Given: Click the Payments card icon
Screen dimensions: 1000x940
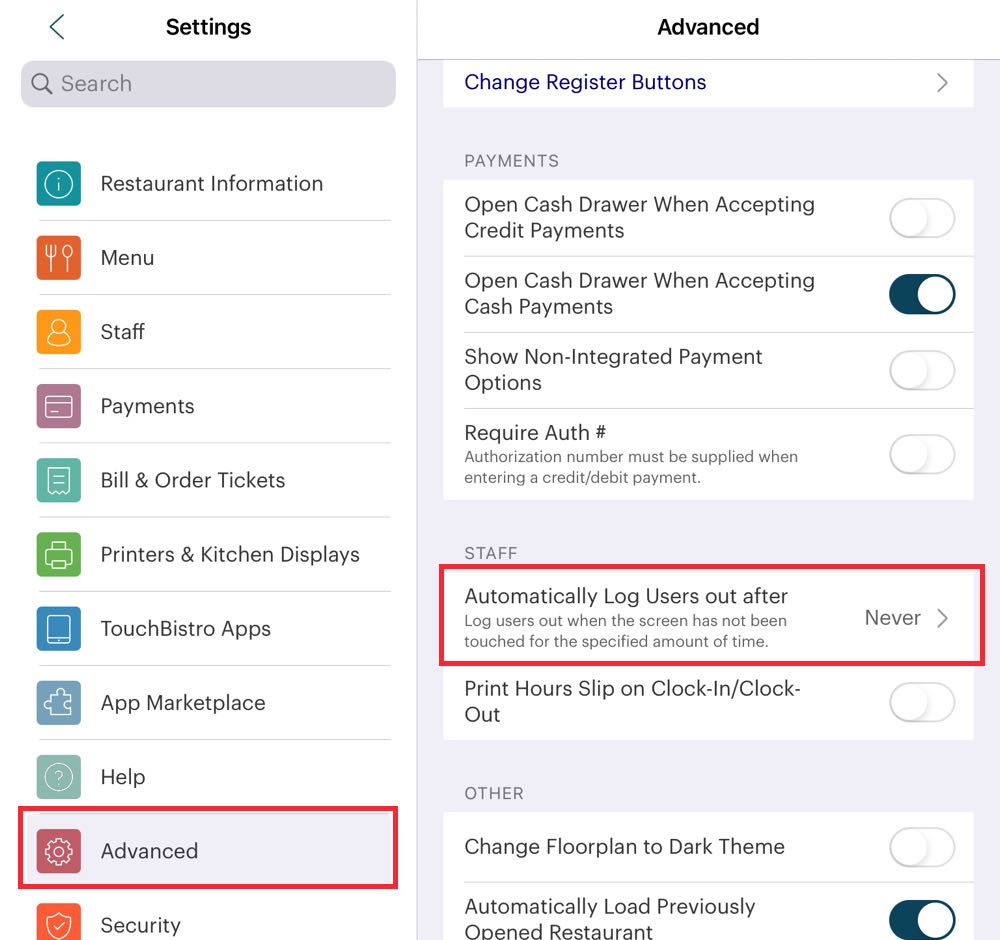Looking at the screenshot, I should click(x=59, y=406).
